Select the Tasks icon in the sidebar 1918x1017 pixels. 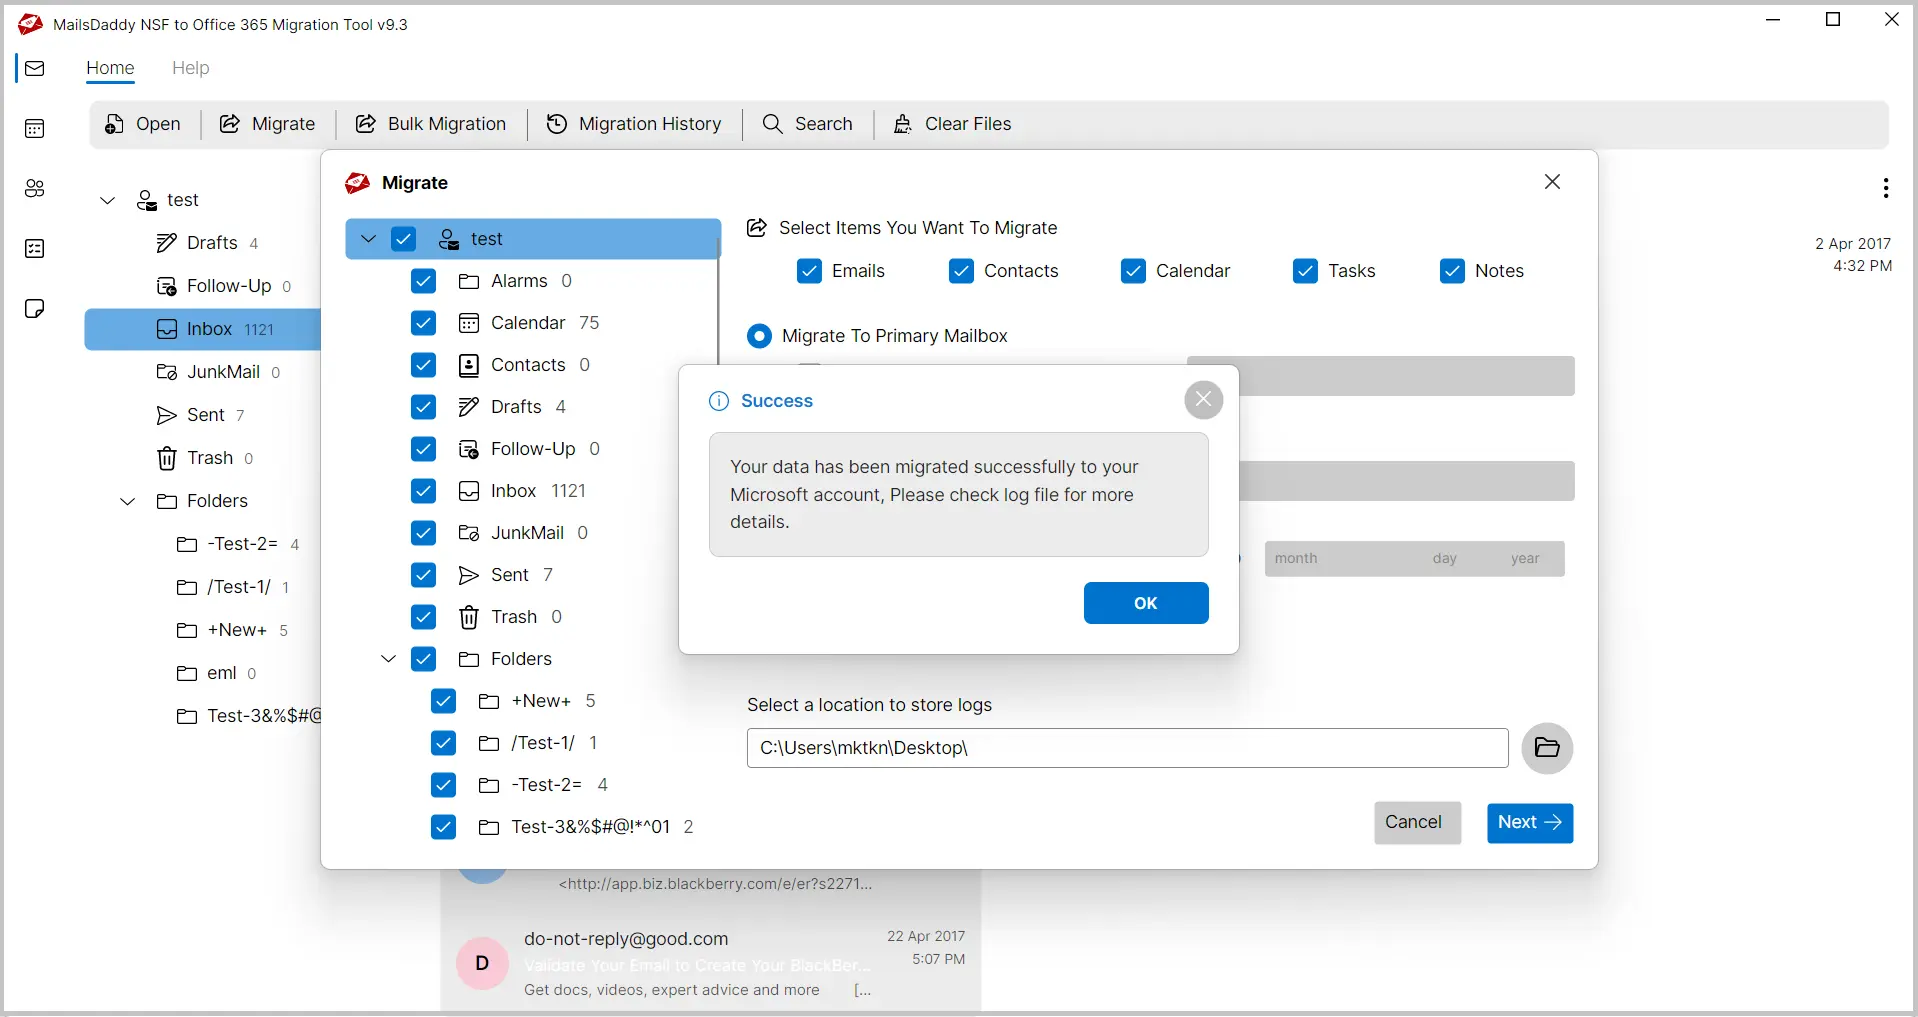35,248
